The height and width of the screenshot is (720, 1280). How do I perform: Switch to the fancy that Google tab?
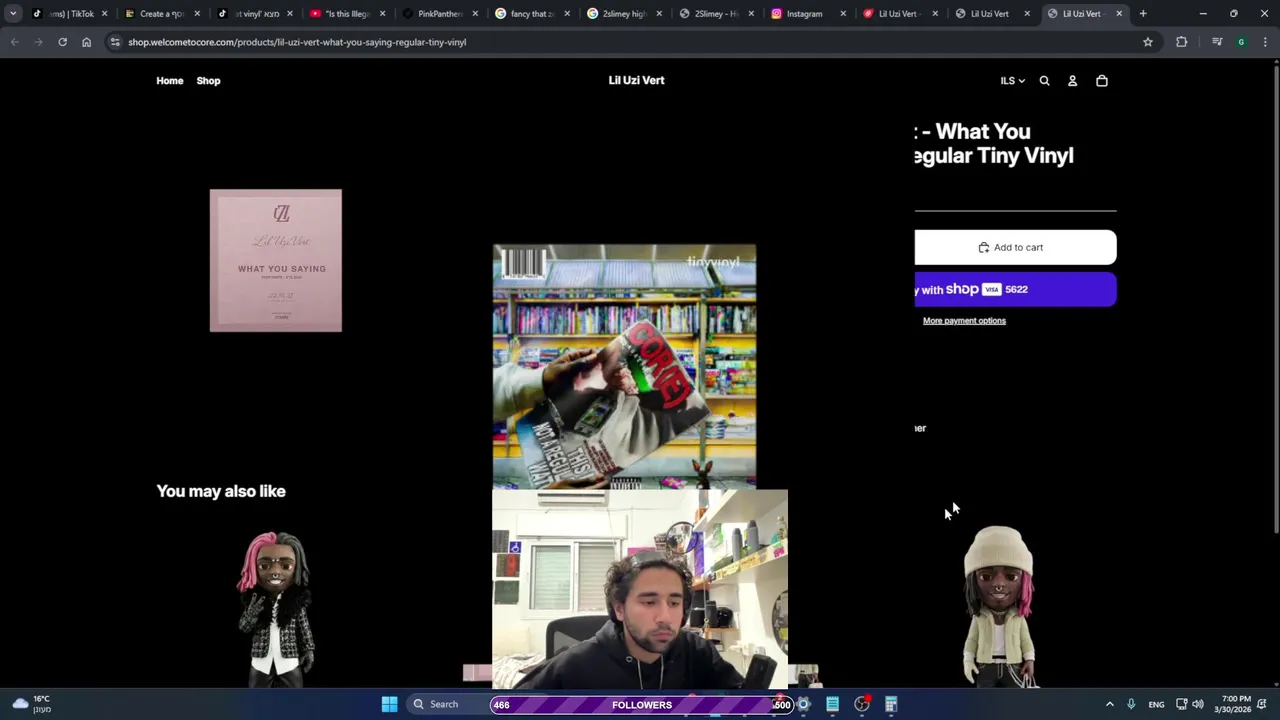[x=532, y=14]
